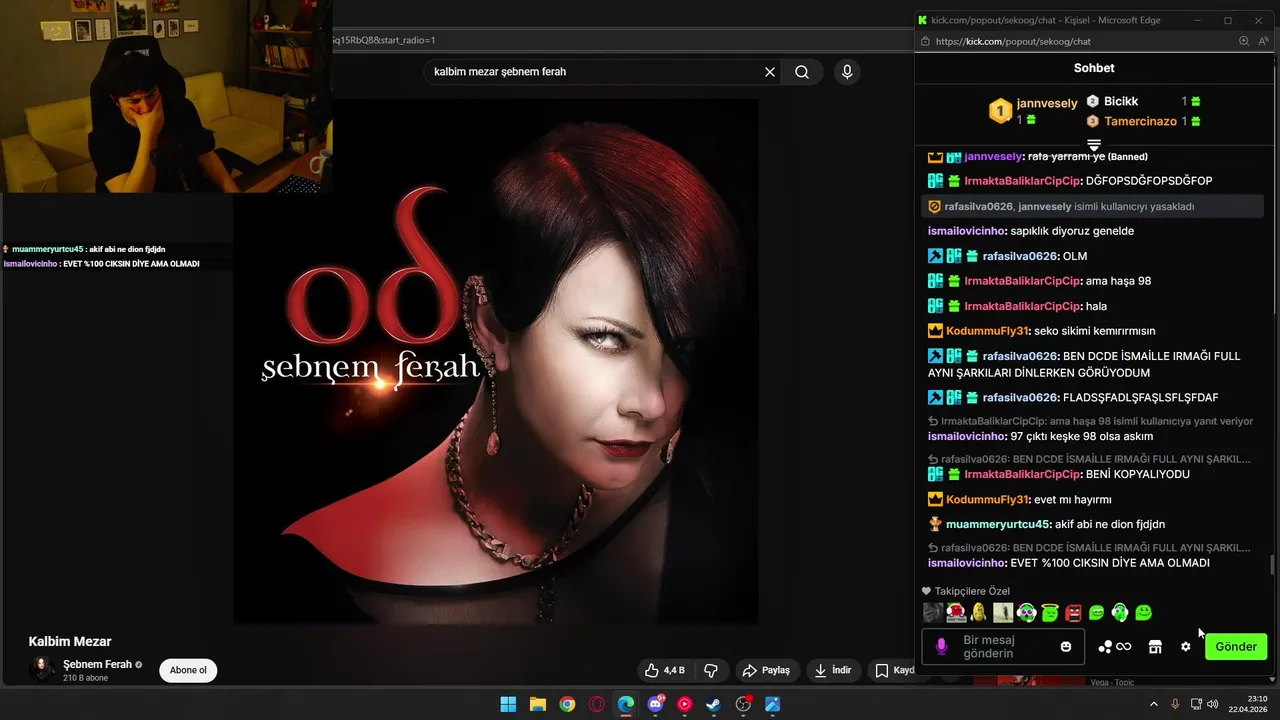This screenshot has height=720, width=1280.
Task: Open KodummuFly31's profile from 'seko' message
Action: [987, 331]
